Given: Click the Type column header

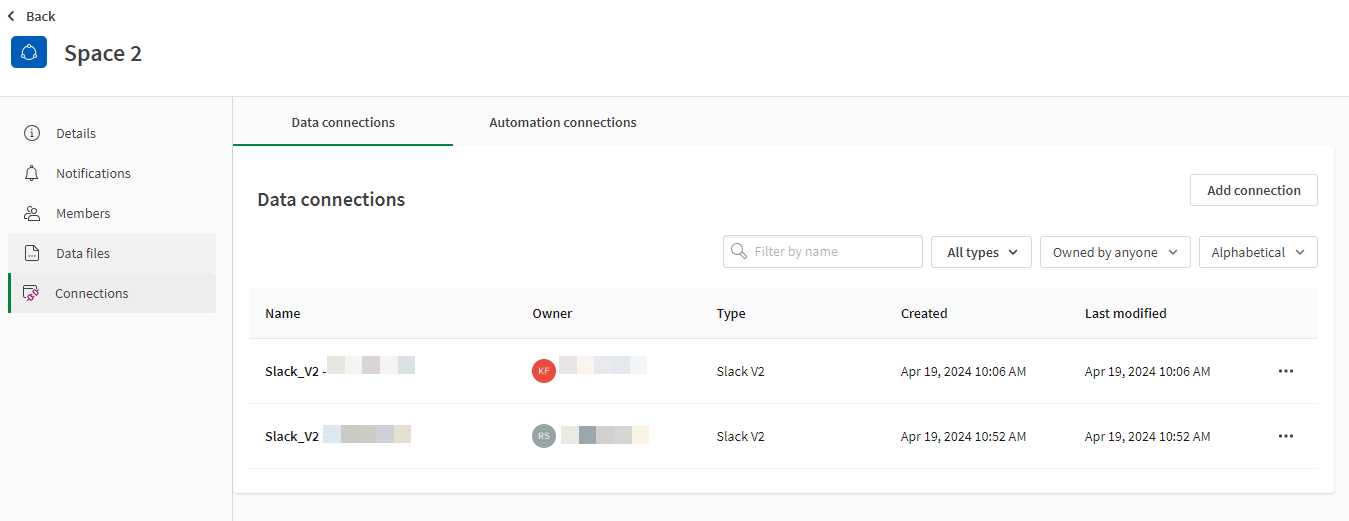Looking at the screenshot, I should click(x=731, y=313).
